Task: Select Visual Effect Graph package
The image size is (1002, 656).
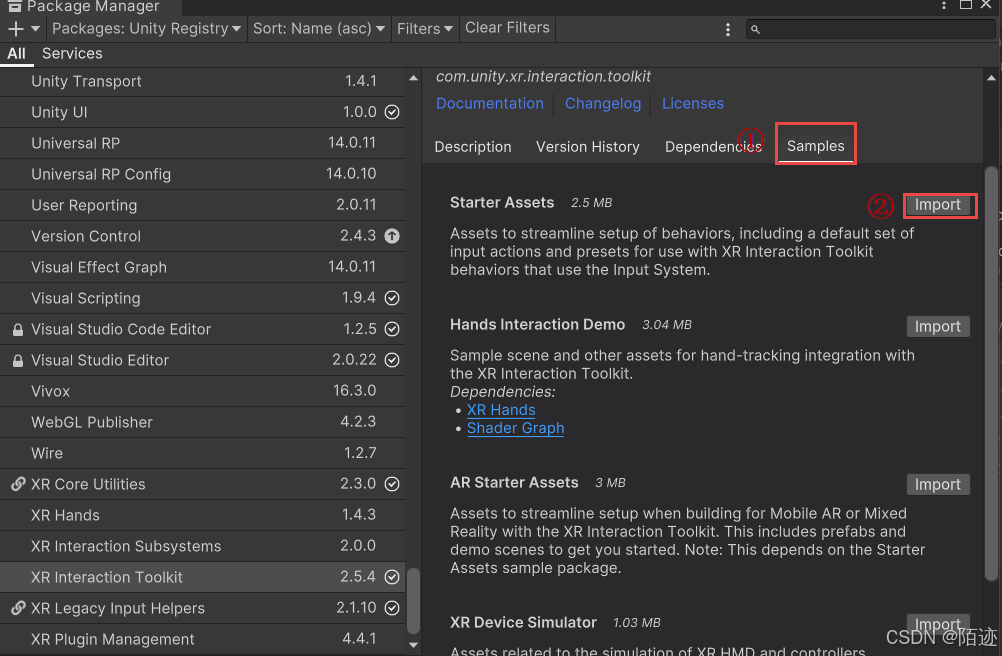Action: 203,267
